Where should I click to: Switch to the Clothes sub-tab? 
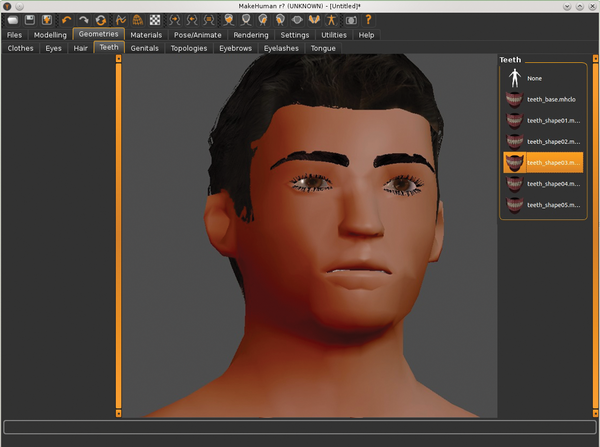(20, 48)
